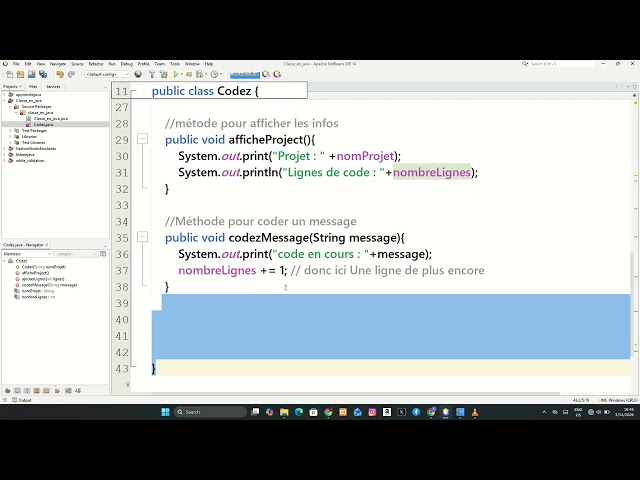The width and height of the screenshot is (640, 480).
Task: Open the File menu
Action: pyautogui.click(x=16, y=64)
